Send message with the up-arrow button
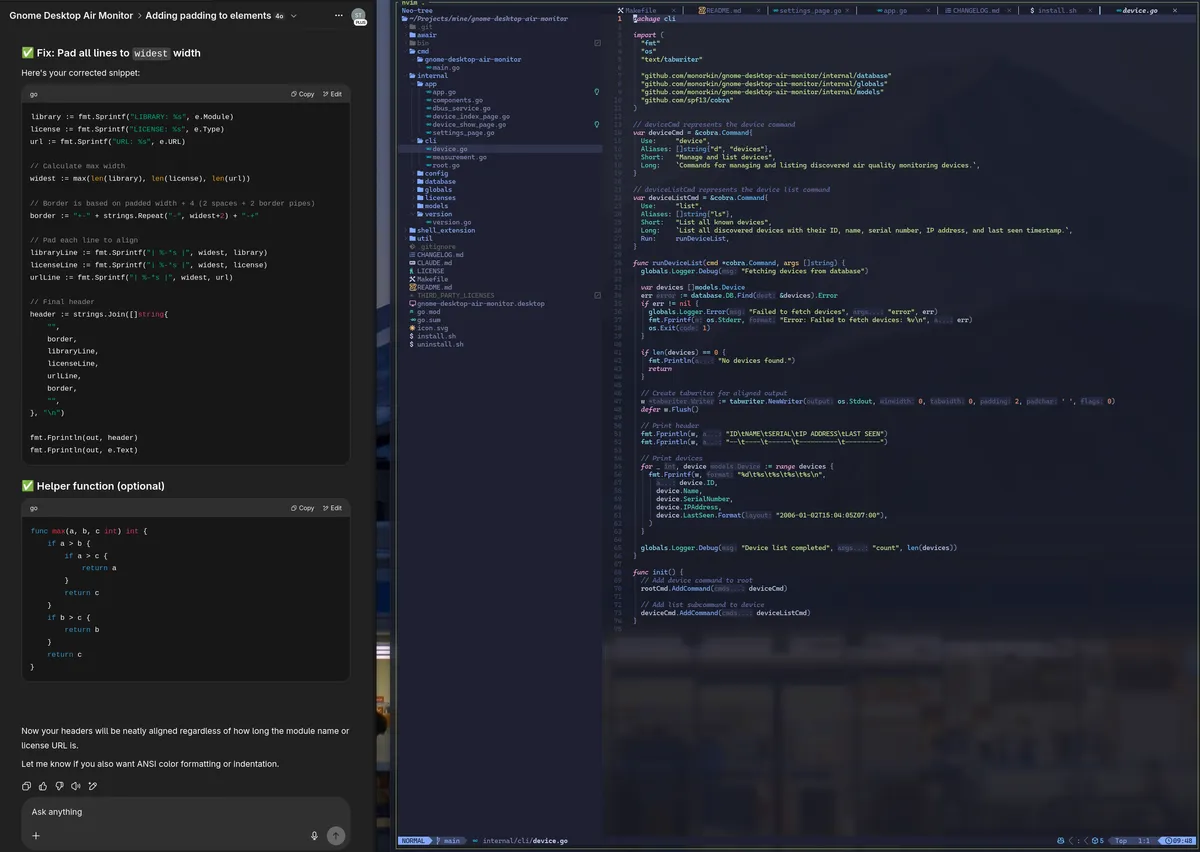This screenshot has height=852, width=1200. pyautogui.click(x=336, y=835)
